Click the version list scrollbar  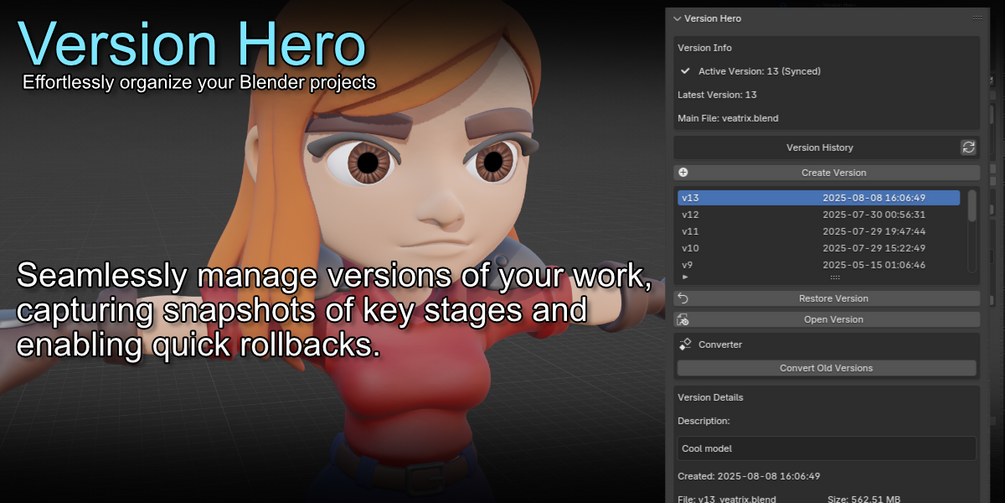(972, 206)
